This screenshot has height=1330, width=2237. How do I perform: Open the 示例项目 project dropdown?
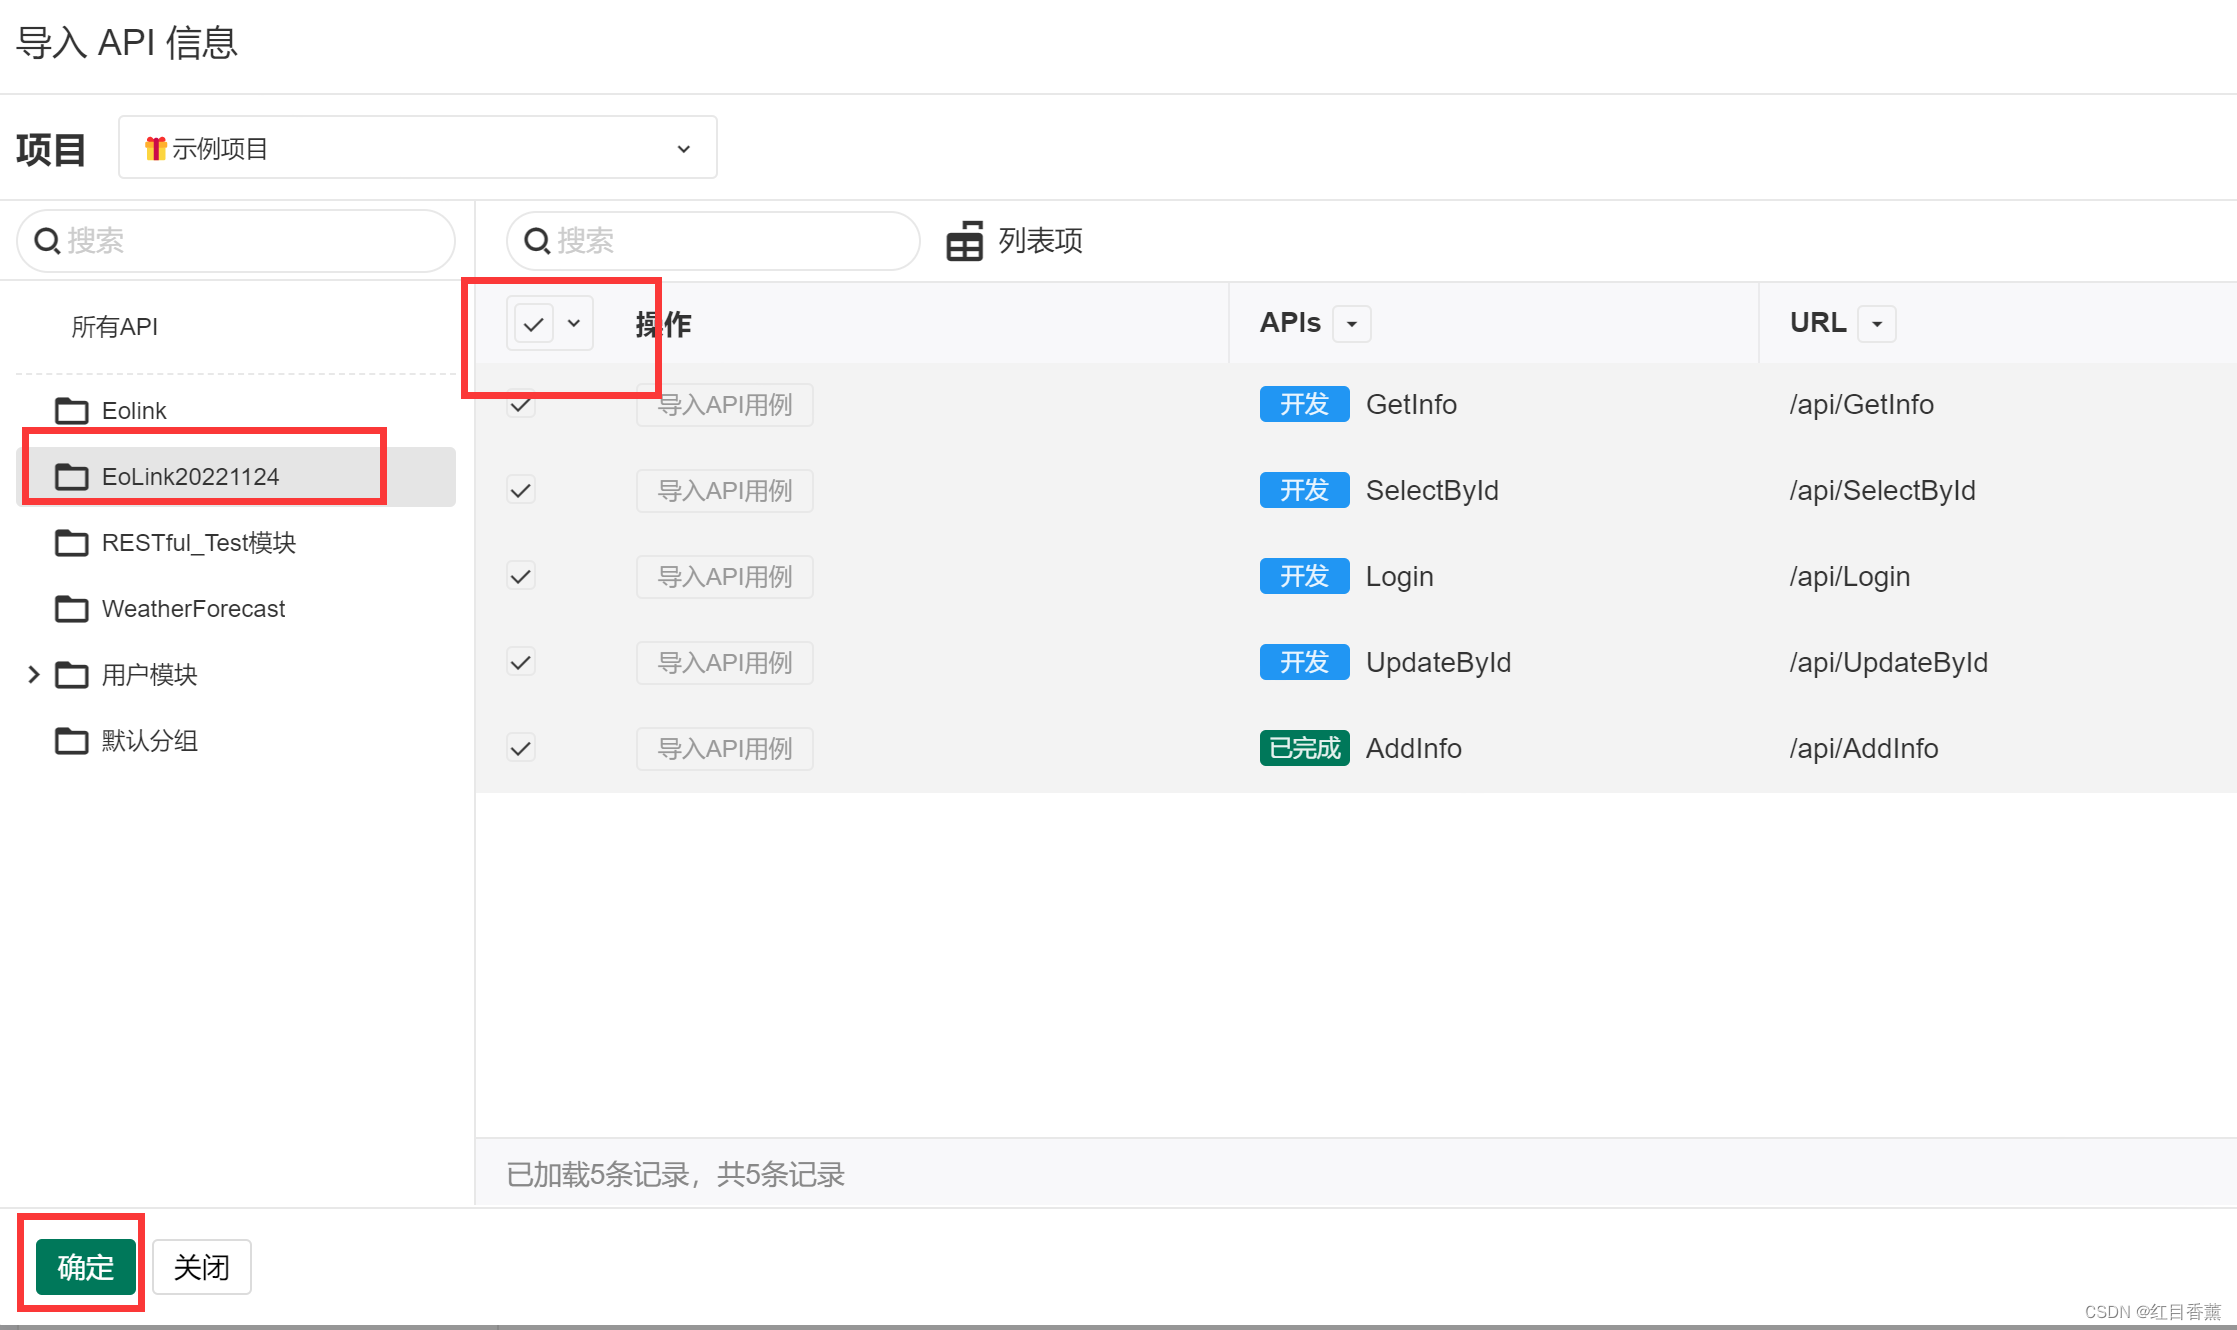418,148
